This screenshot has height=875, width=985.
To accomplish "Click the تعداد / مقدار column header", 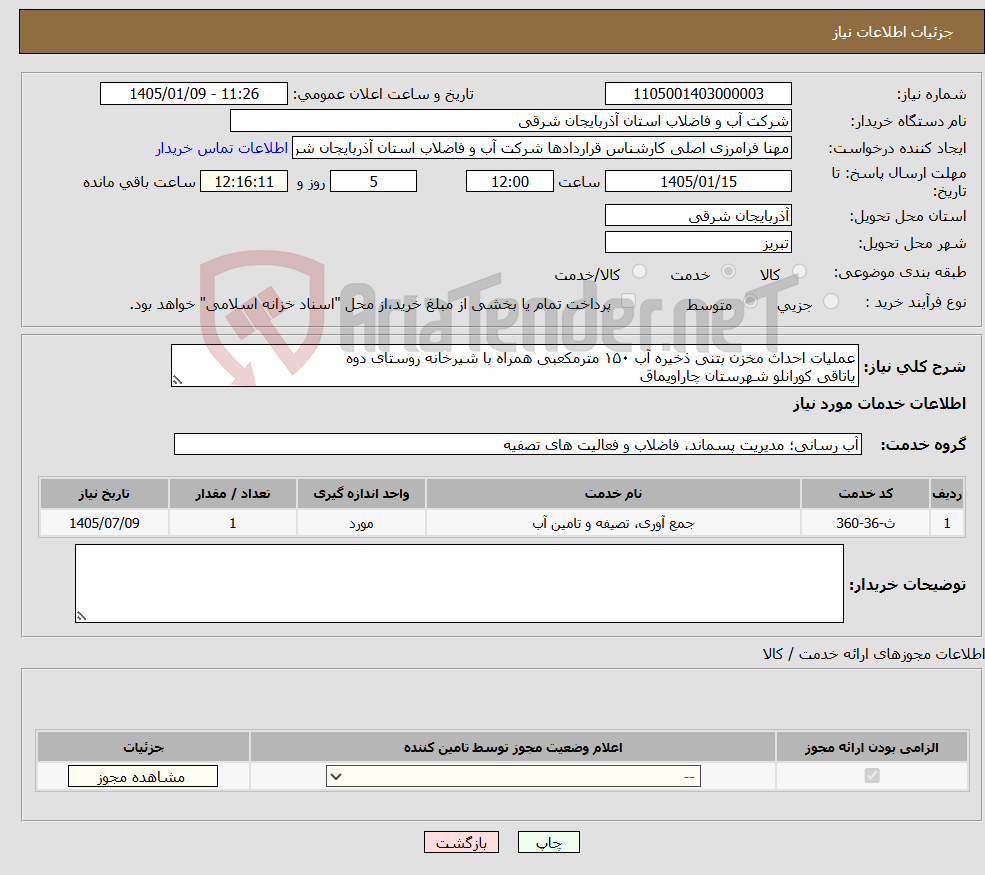I will [x=232, y=494].
